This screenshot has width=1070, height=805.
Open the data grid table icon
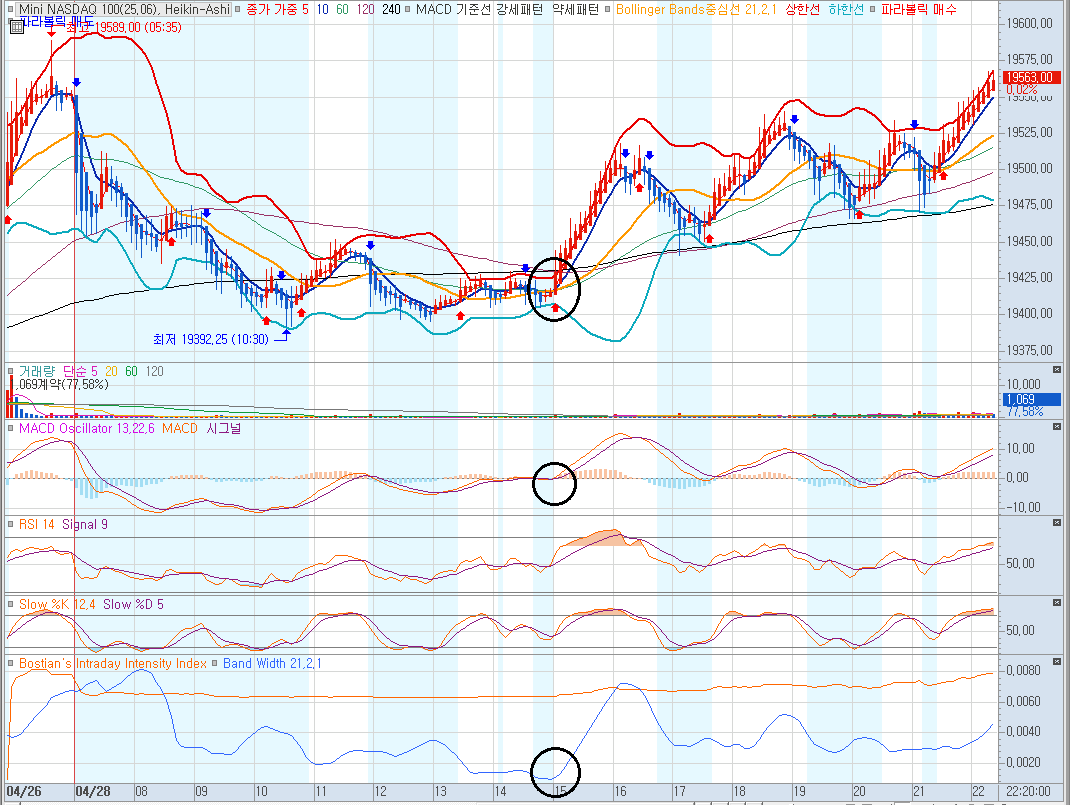pyautogui.click(x=16, y=27)
